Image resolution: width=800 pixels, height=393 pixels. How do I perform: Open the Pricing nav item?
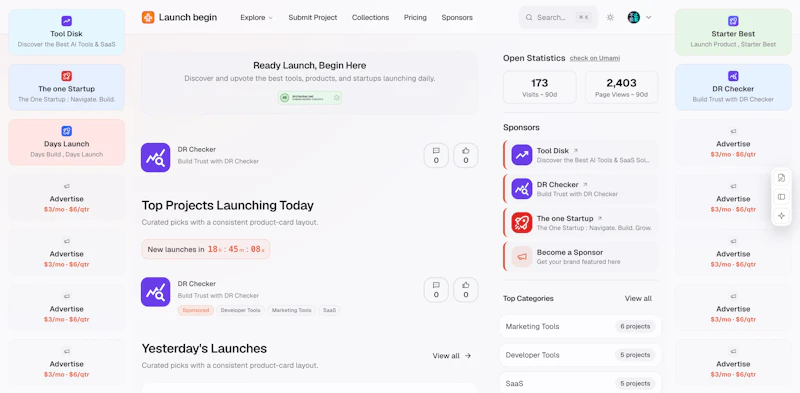point(415,17)
